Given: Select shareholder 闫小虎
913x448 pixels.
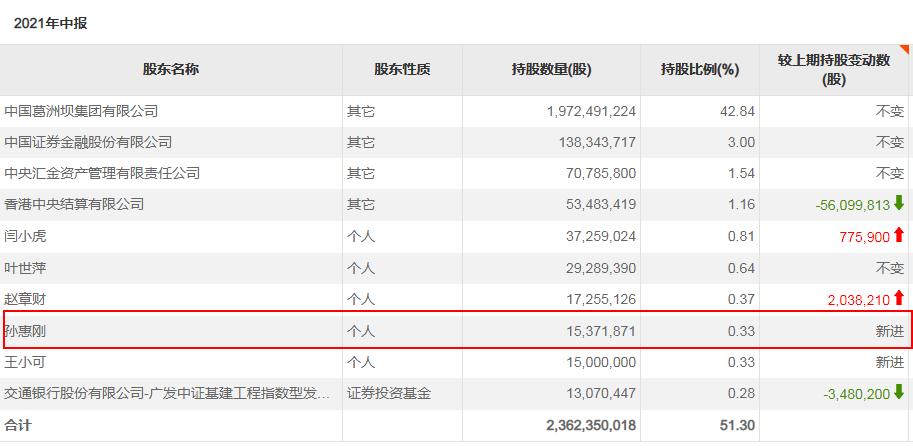Looking at the screenshot, I should [x=24, y=236].
